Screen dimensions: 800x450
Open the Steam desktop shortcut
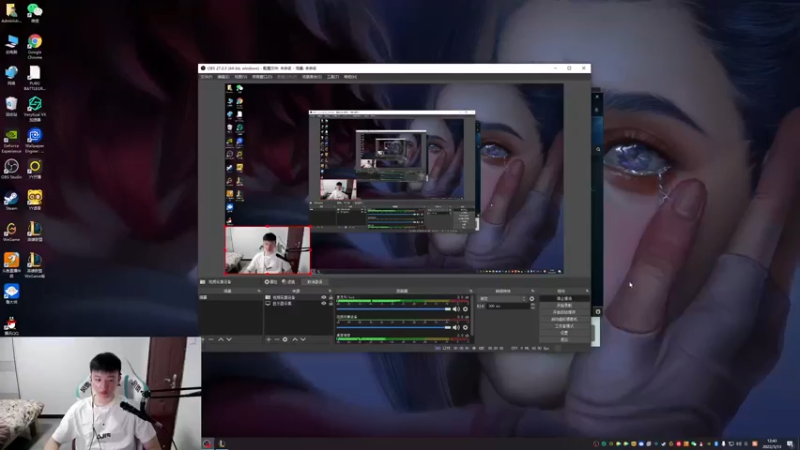[x=11, y=201]
